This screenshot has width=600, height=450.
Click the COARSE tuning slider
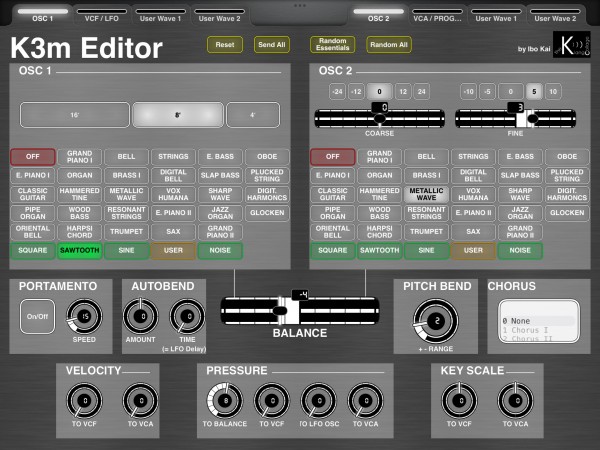click(x=380, y=118)
